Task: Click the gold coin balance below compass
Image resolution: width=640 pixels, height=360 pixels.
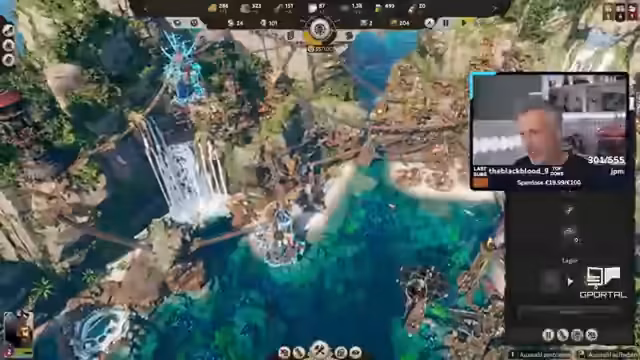Action: point(320,49)
